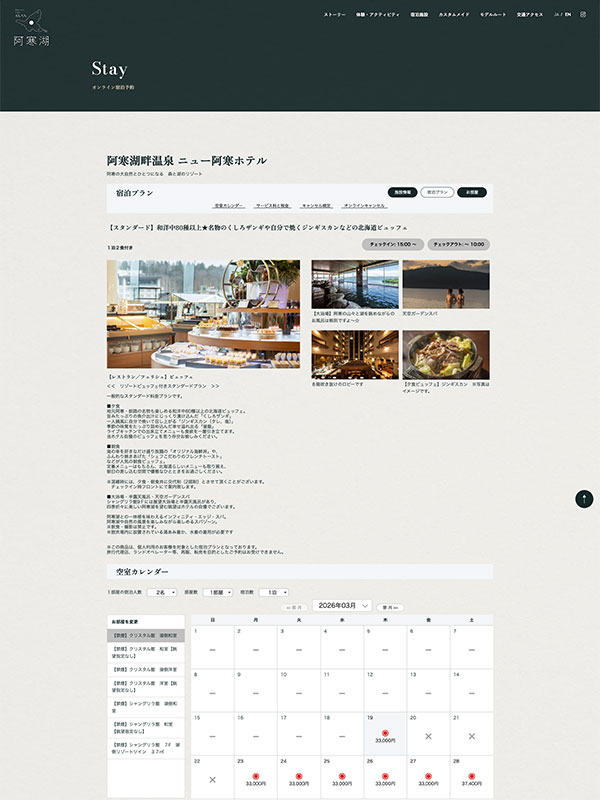Click the March 26 availability circle
600x800 pixels.
[385, 776]
